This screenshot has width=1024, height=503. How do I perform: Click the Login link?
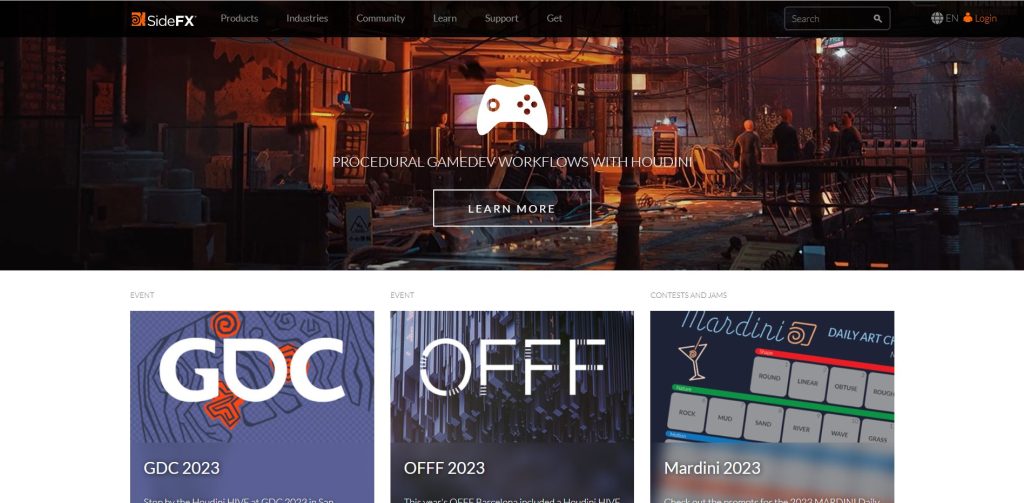pos(985,18)
